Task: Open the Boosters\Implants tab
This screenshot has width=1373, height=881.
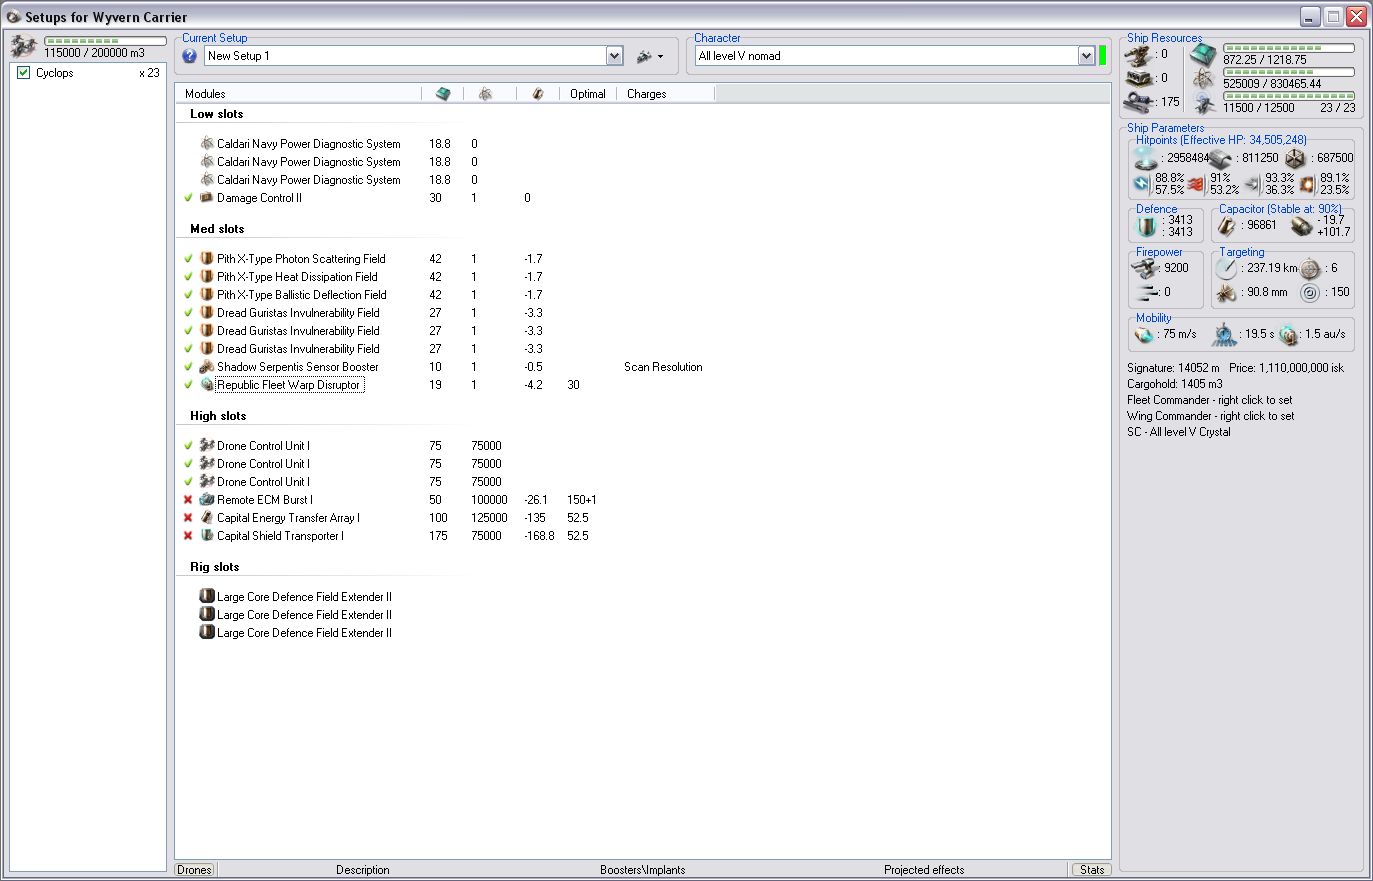Action: 643,870
